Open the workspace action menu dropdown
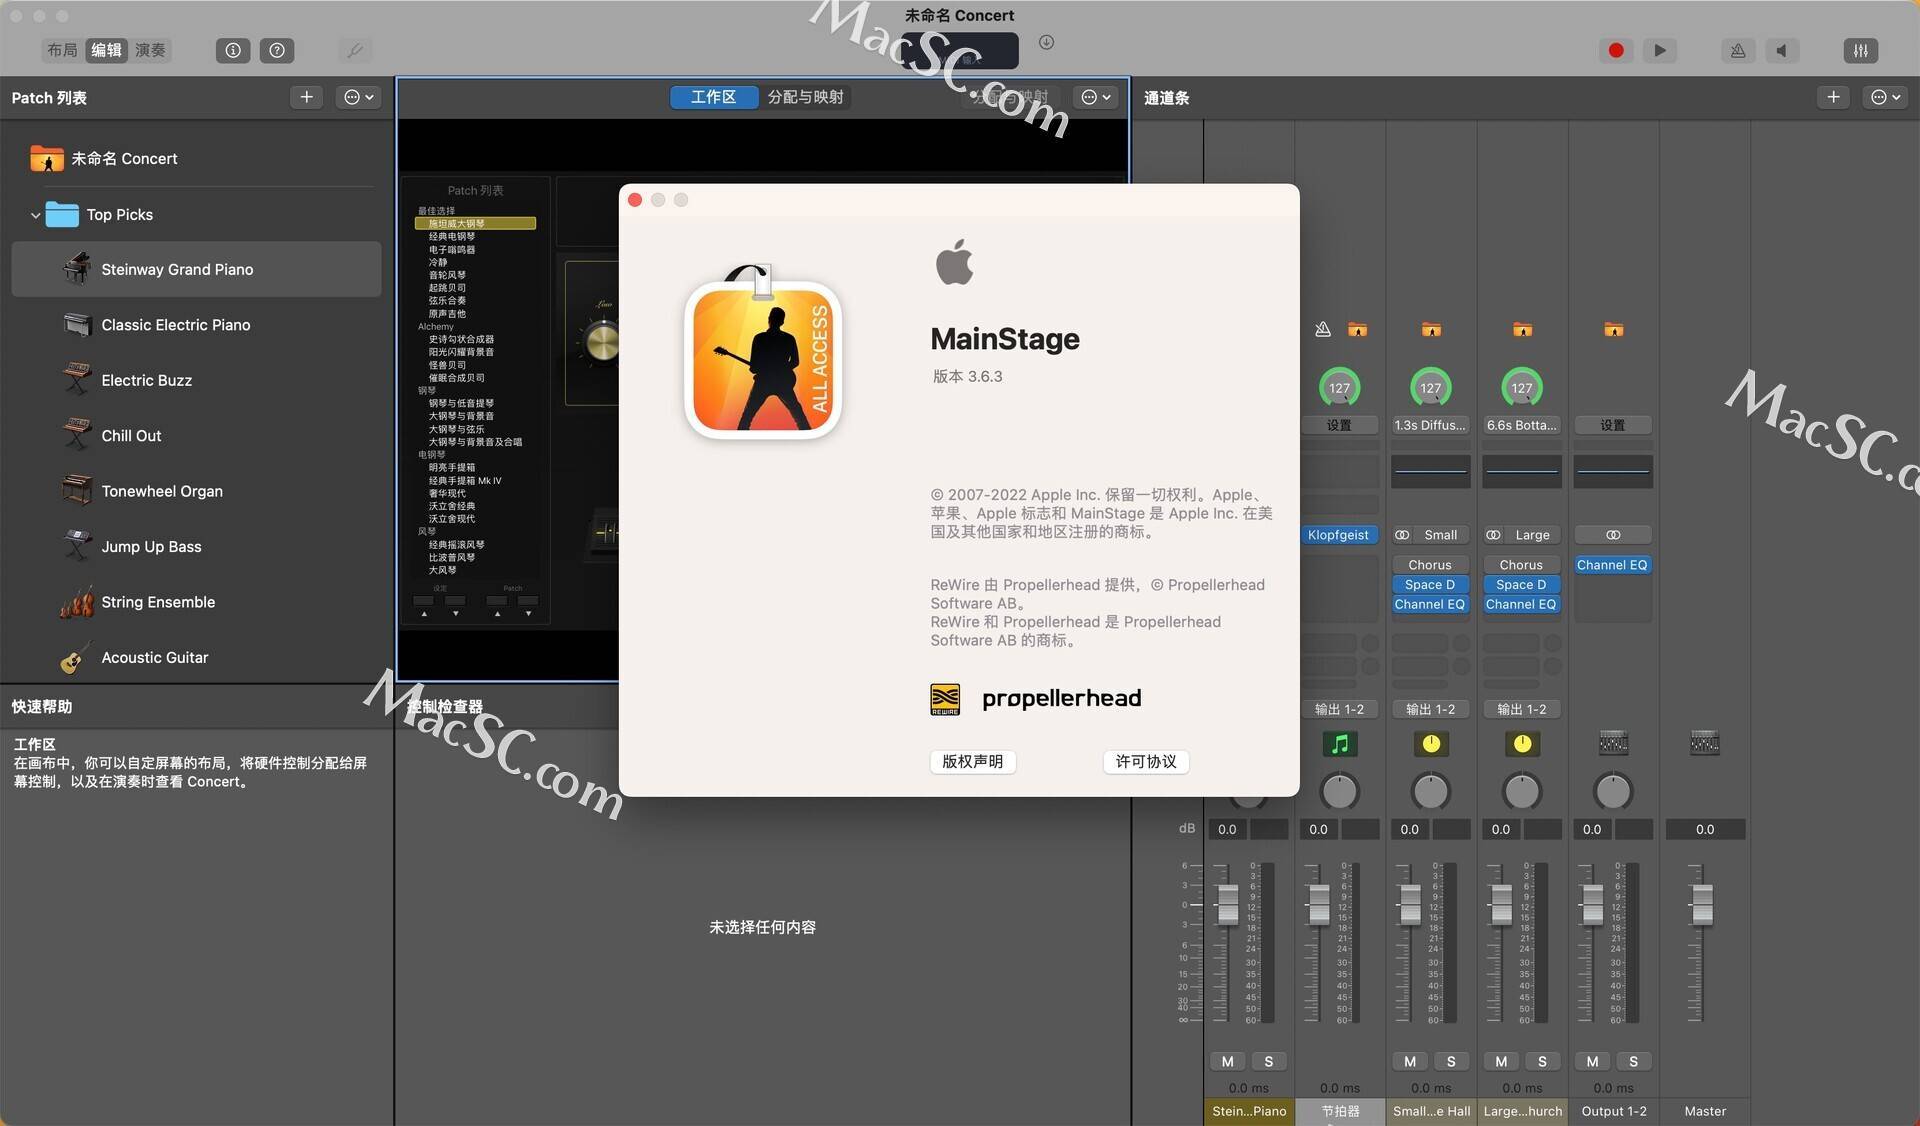This screenshot has width=1920, height=1126. point(1096,97)
